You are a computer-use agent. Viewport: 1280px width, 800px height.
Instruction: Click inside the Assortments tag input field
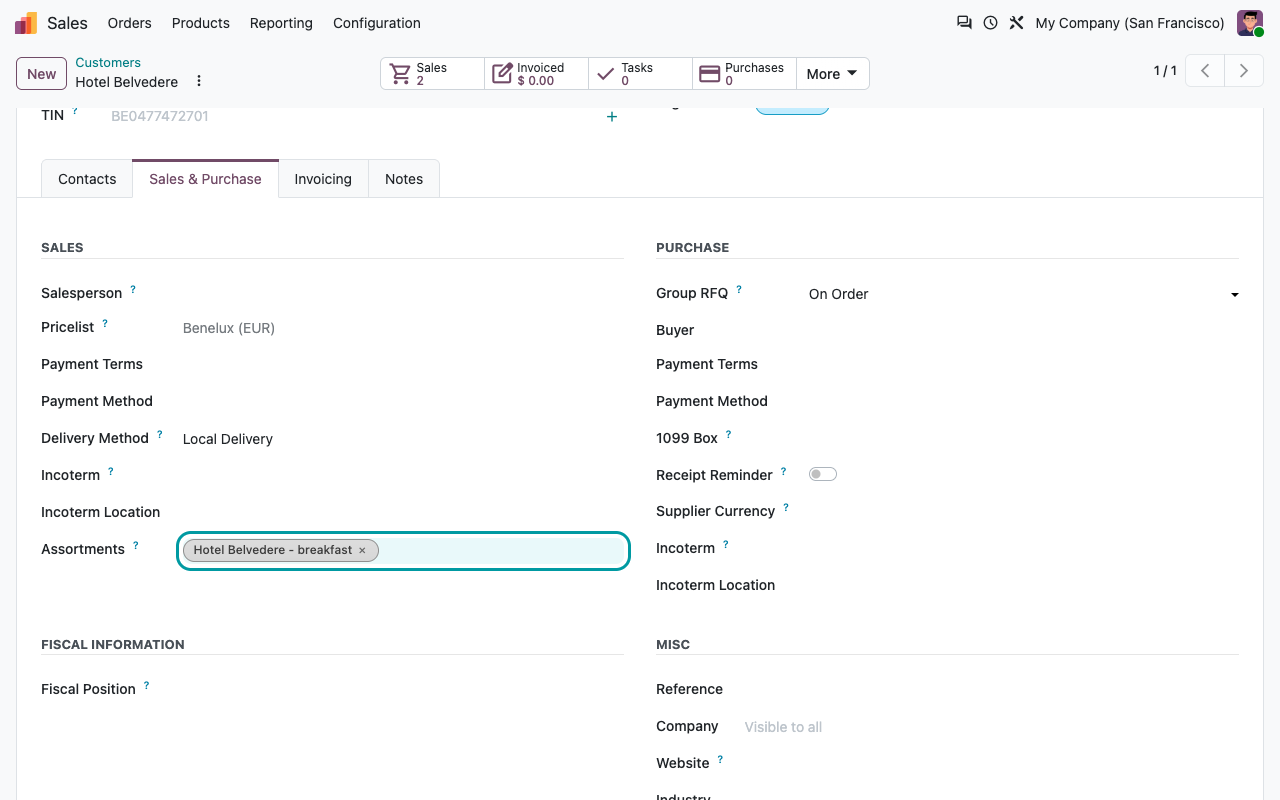pos(502,551)
